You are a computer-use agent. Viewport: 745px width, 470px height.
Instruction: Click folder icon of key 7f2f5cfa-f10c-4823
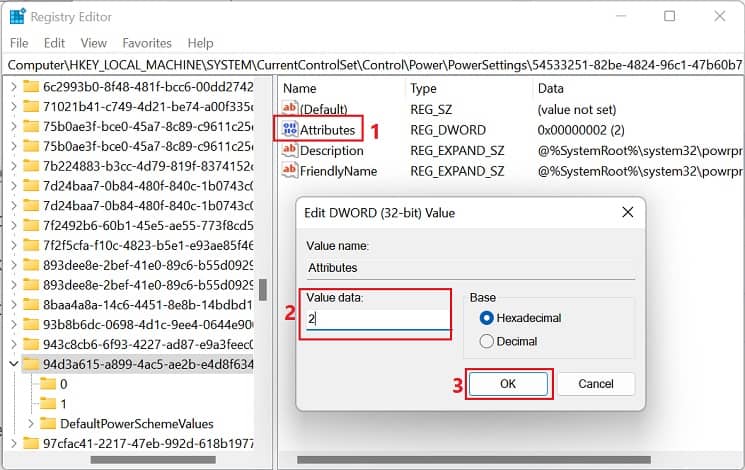click(x=31, y=245)
